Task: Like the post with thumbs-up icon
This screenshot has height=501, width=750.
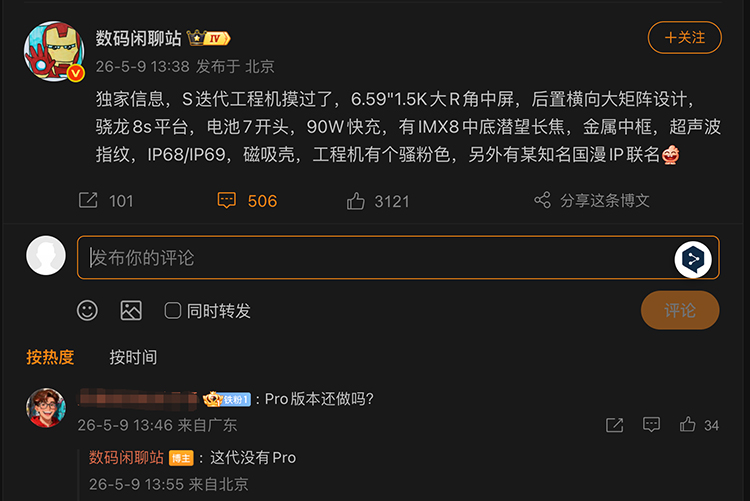Action: pos(355,201)
